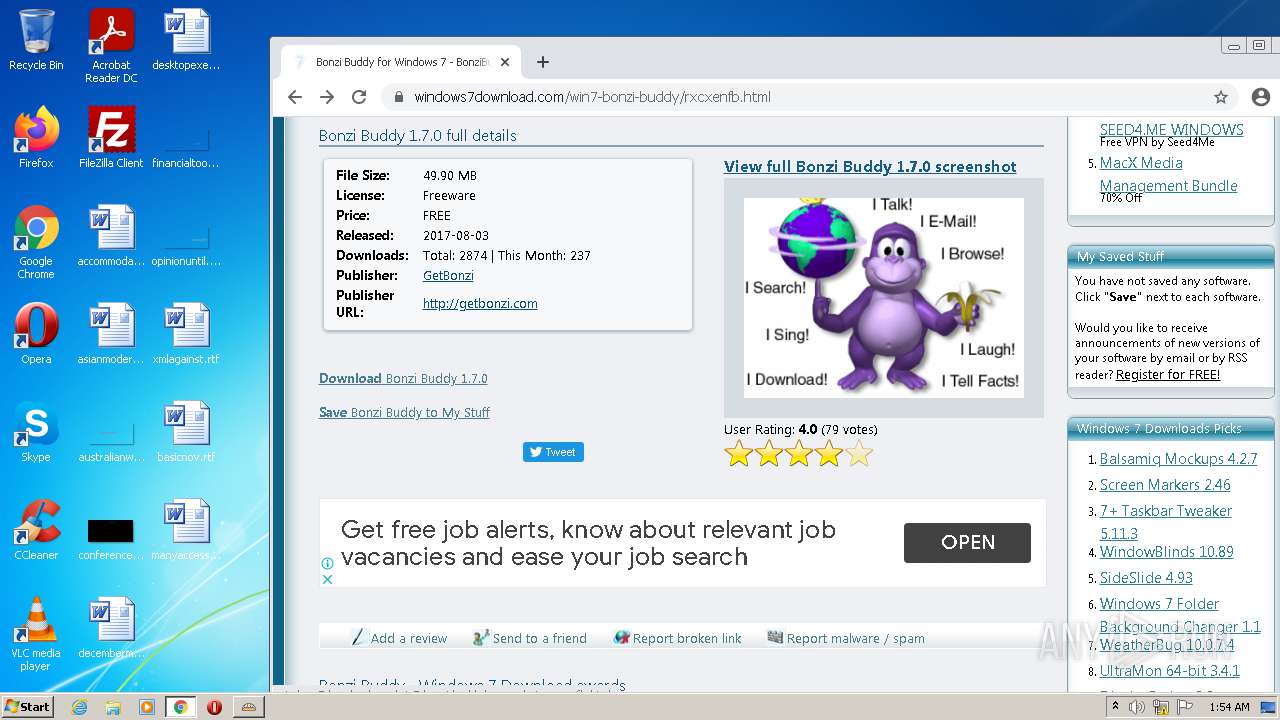
Task: Select the manyaccess document icon
Action: [186, 530]
